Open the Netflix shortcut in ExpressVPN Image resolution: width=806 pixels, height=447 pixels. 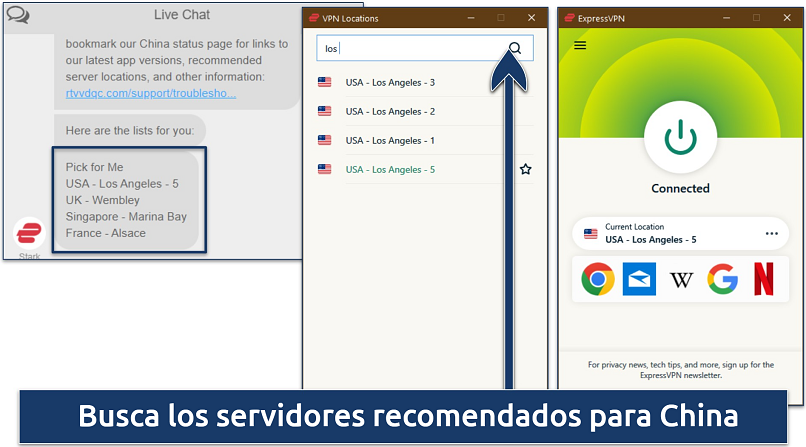[763, 279]
